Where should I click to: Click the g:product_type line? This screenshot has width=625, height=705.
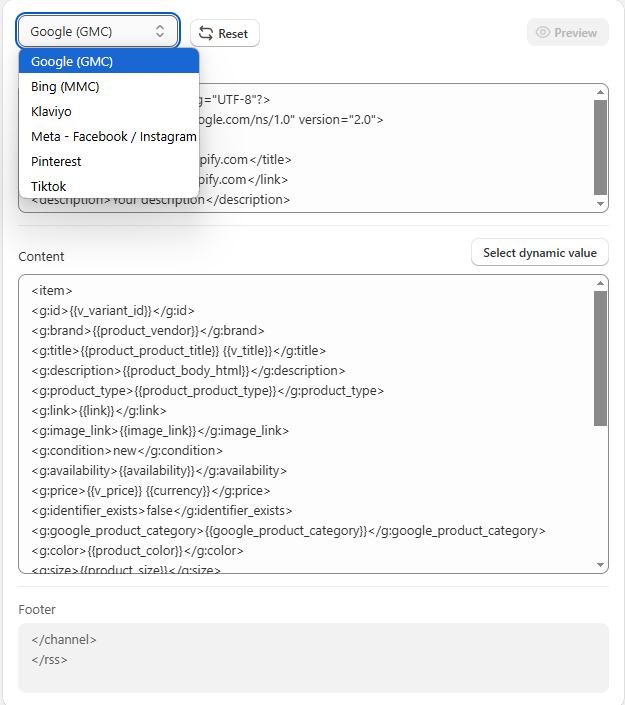click(x=208, y=391)
